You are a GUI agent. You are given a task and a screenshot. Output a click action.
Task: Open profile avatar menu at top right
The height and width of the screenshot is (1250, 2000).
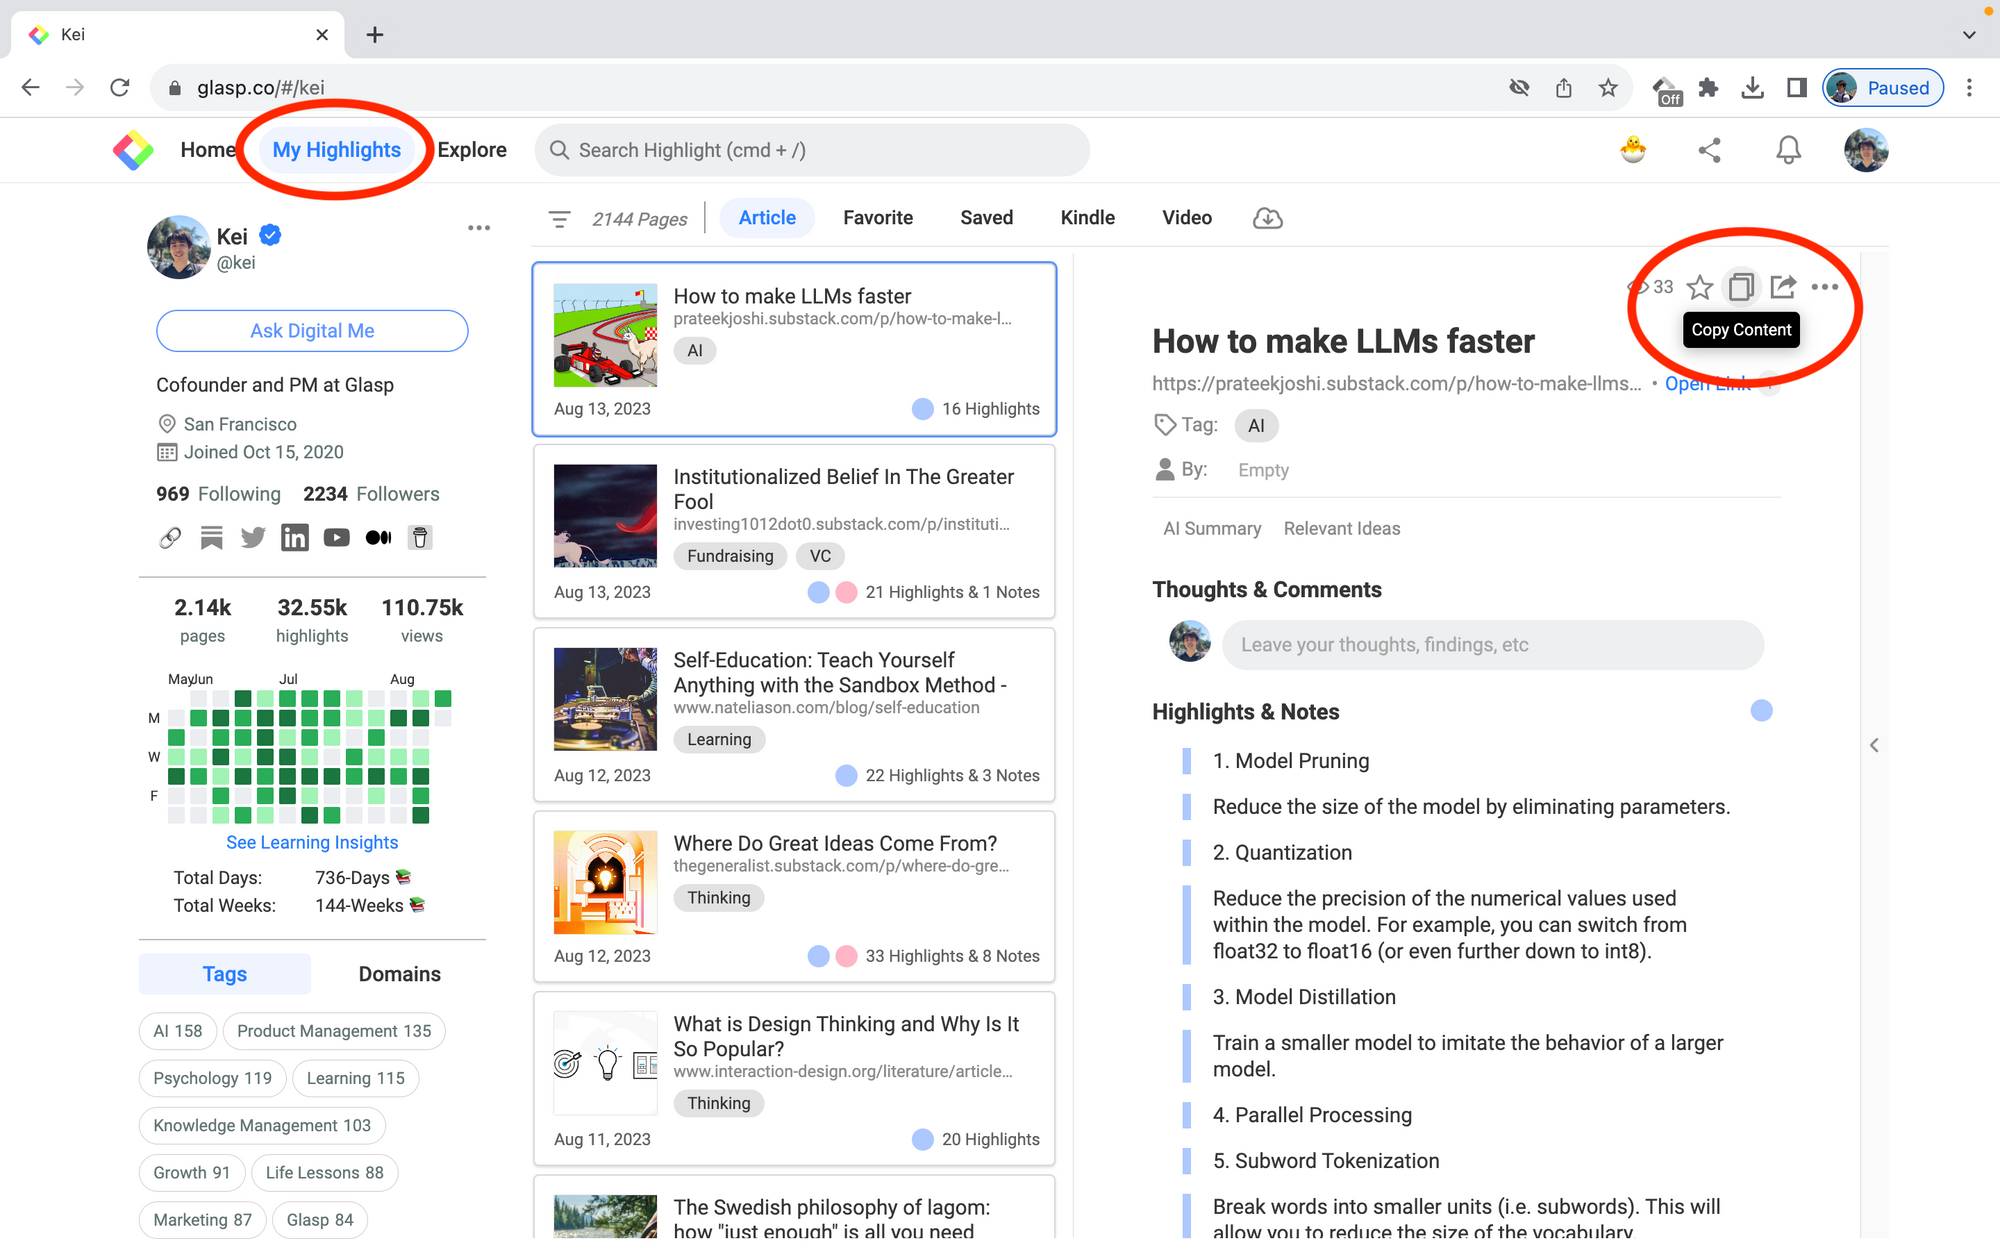coord(1866,150)
